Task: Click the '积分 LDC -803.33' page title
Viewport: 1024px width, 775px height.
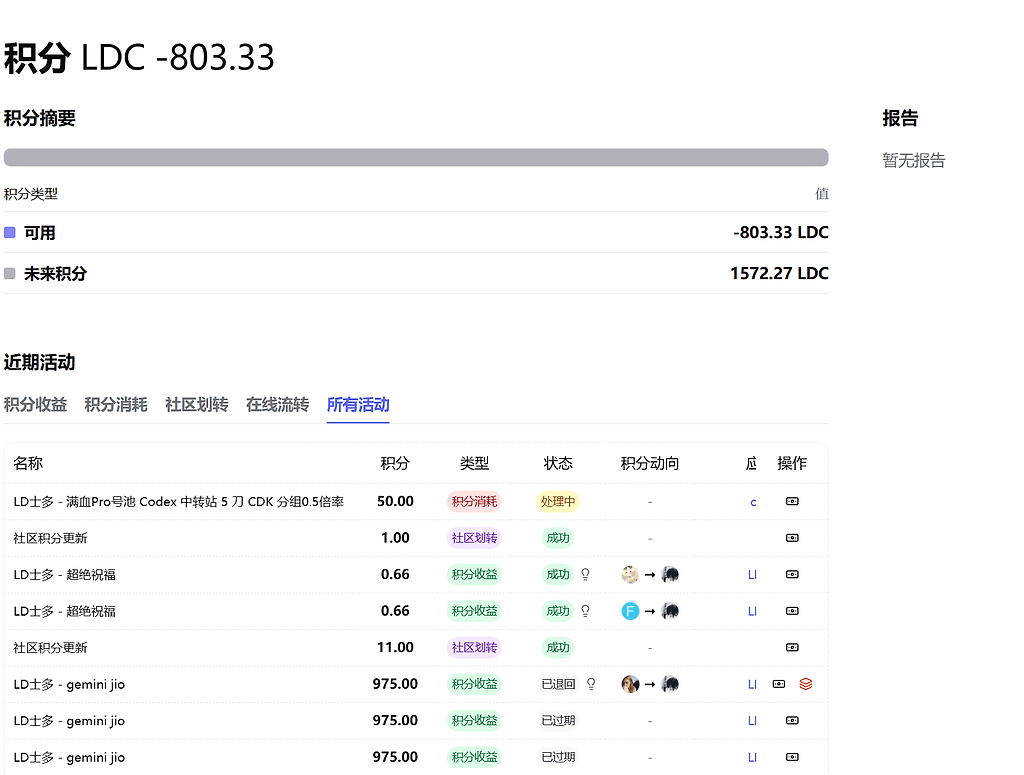Action: [139, 57]
